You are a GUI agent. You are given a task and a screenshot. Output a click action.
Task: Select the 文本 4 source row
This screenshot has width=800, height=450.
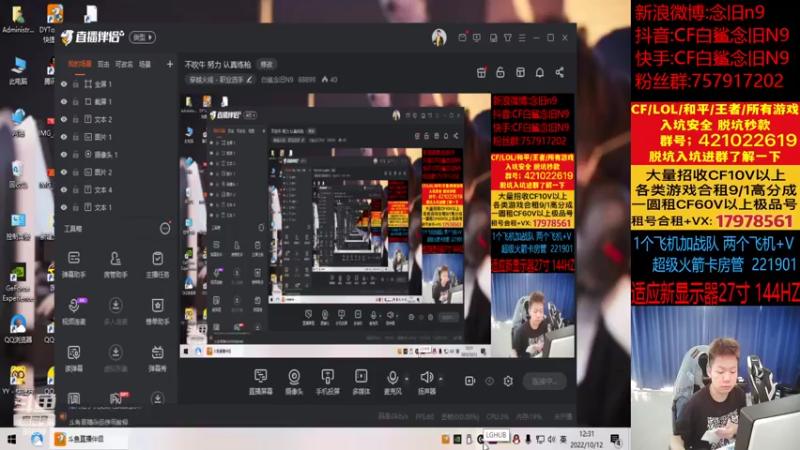click(116, 190)
